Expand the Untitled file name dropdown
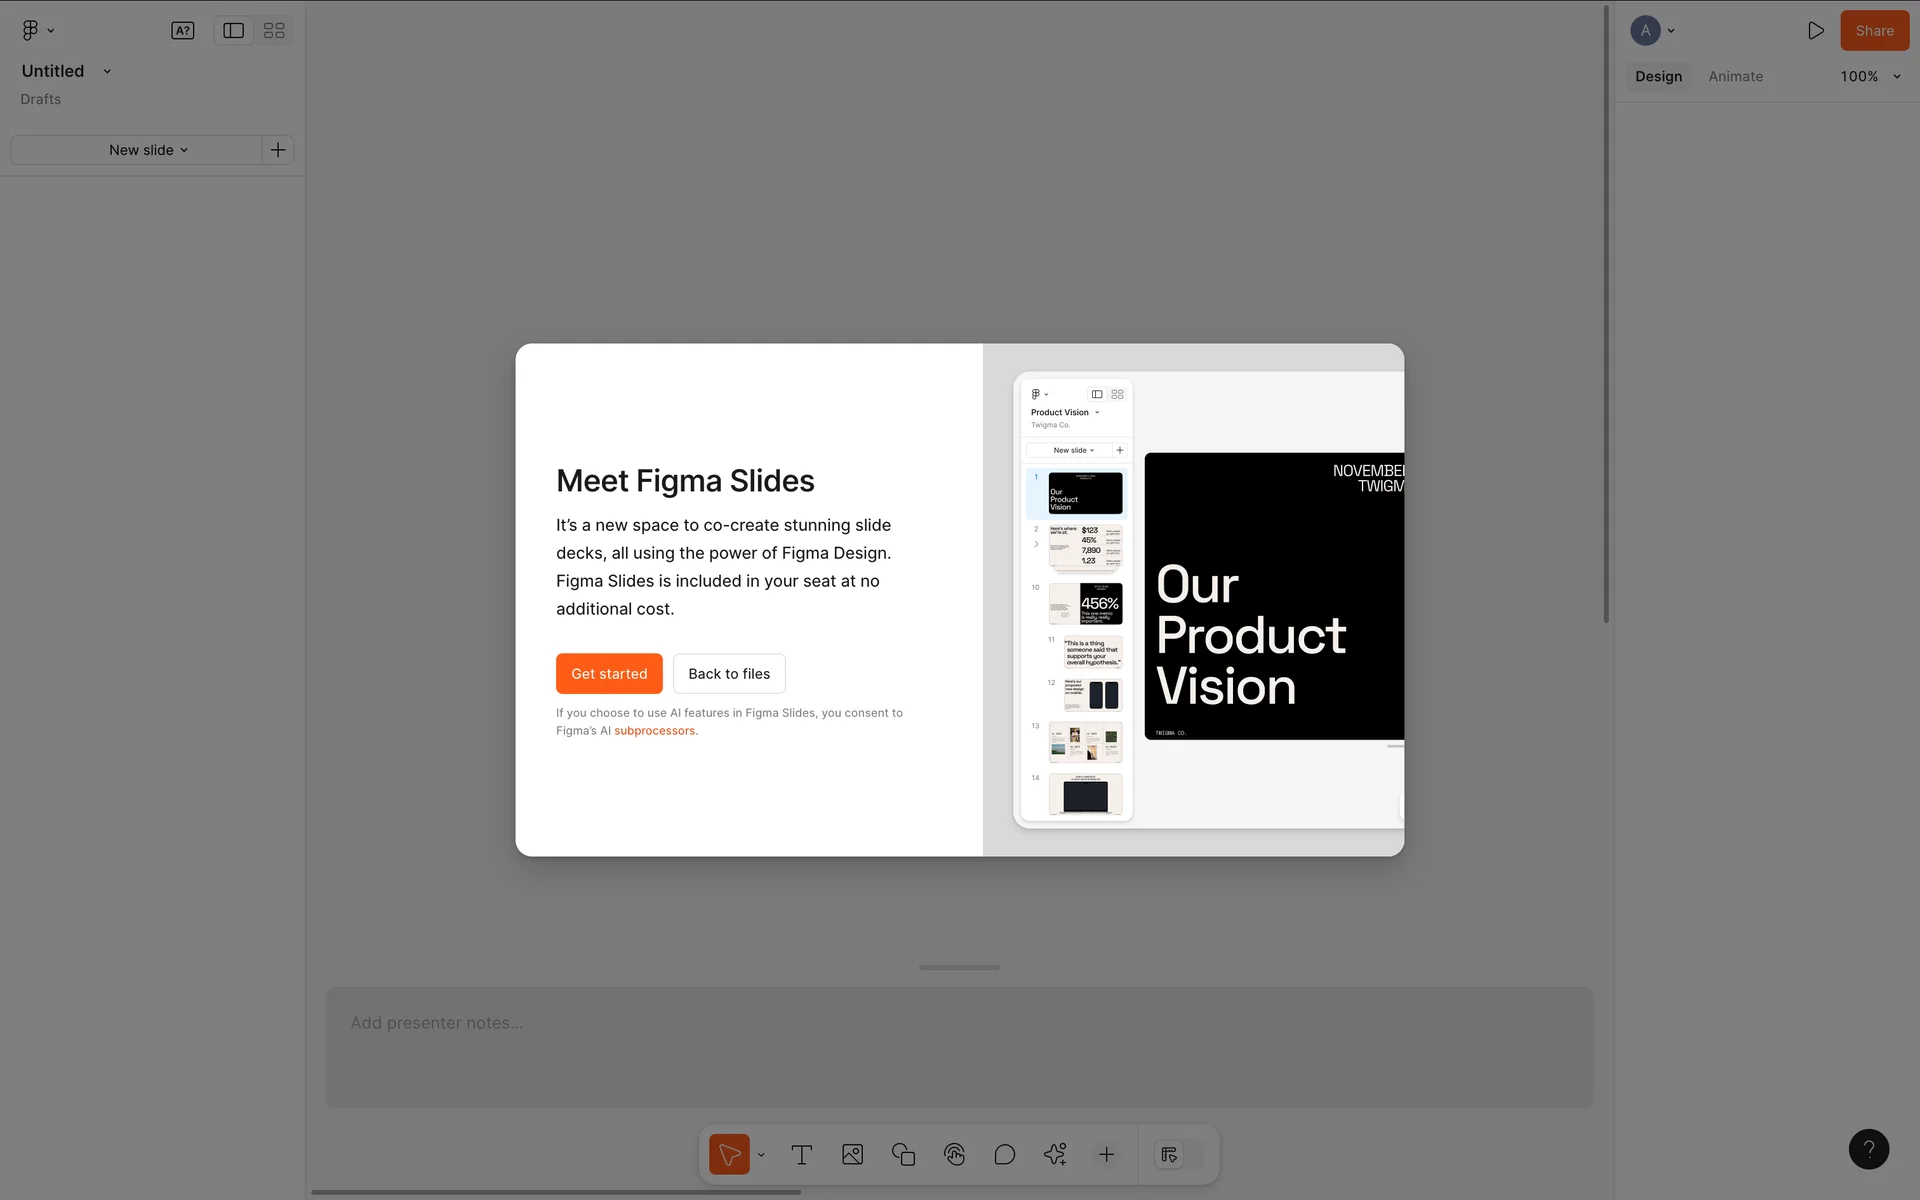 pyautogui.click(x=107, y=71)
